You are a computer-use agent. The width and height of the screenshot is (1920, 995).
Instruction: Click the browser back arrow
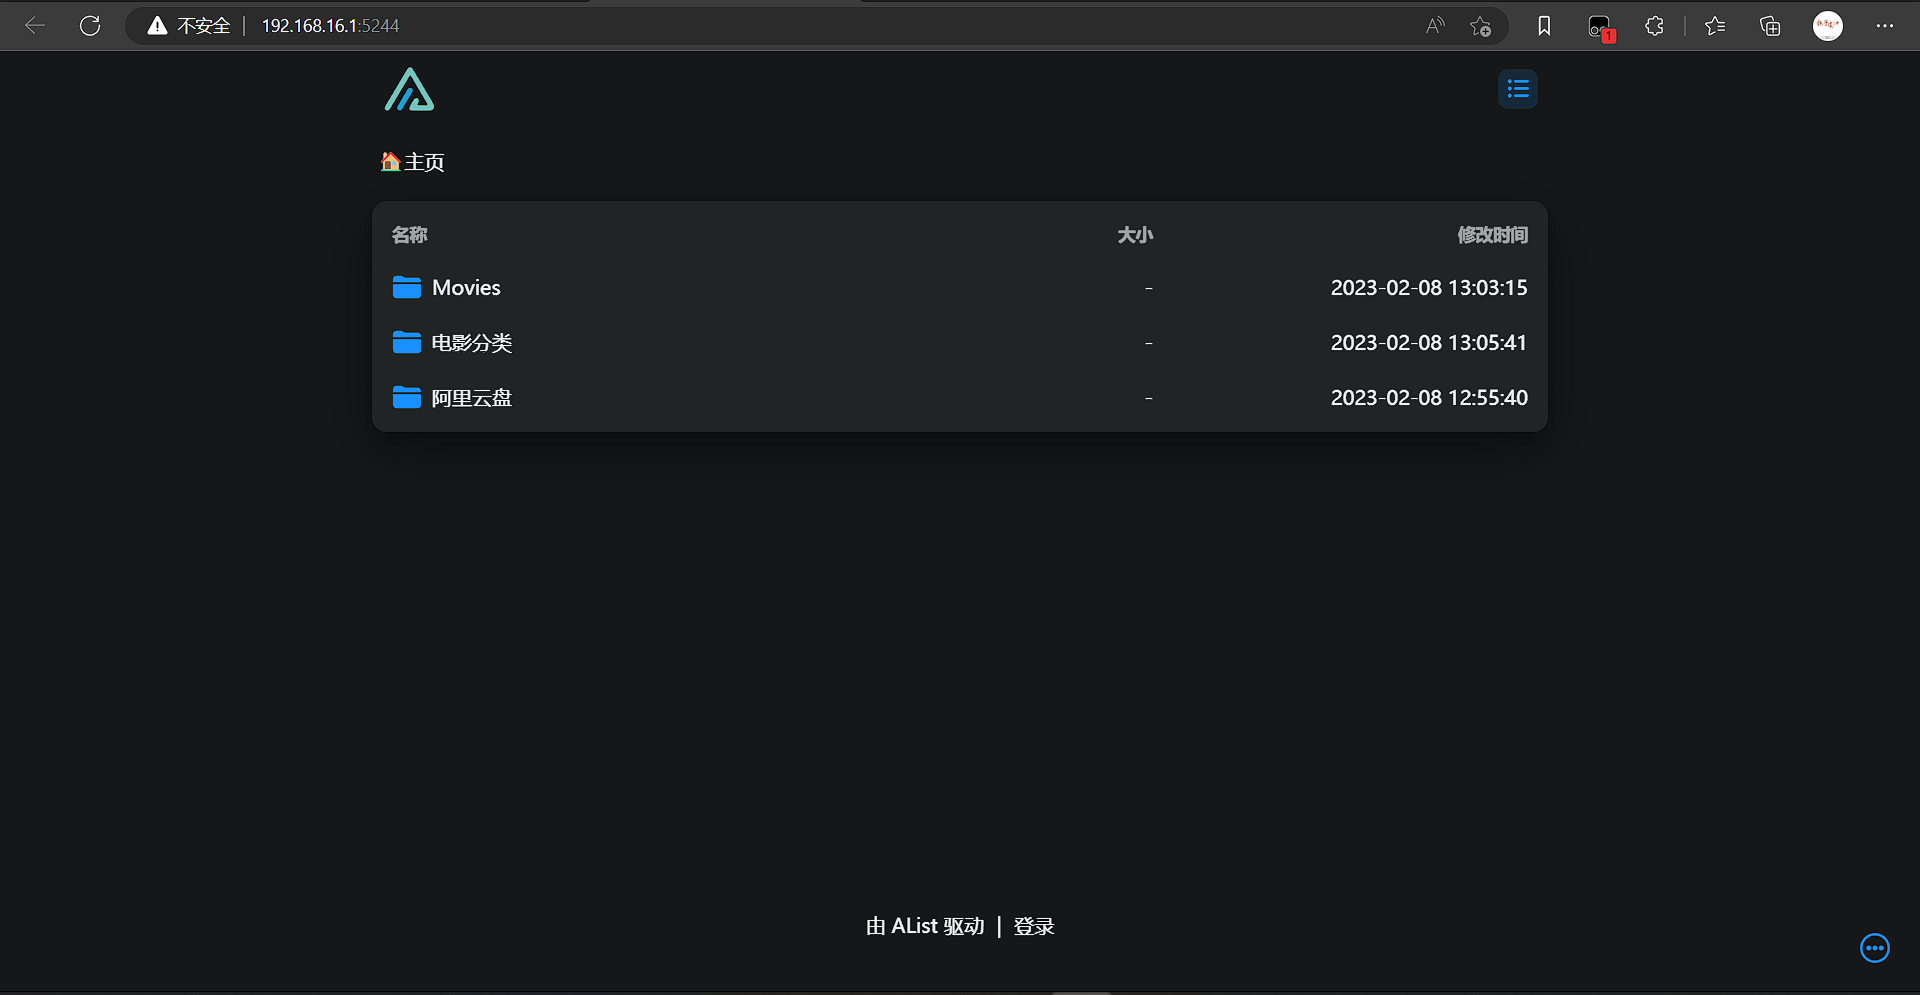(35, 26)
